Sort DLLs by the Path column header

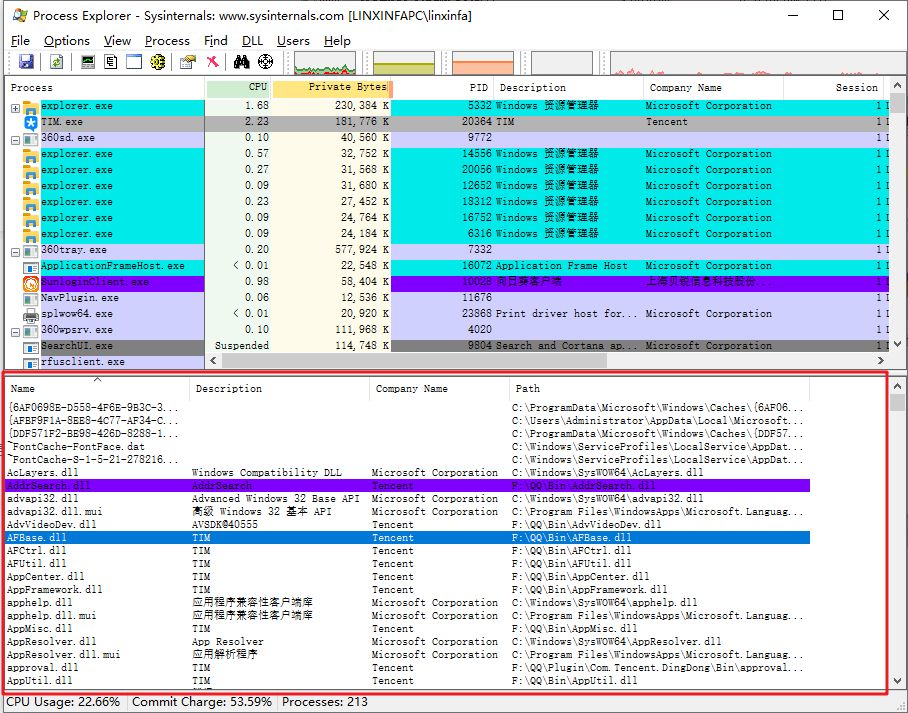(x=527, y=389)
